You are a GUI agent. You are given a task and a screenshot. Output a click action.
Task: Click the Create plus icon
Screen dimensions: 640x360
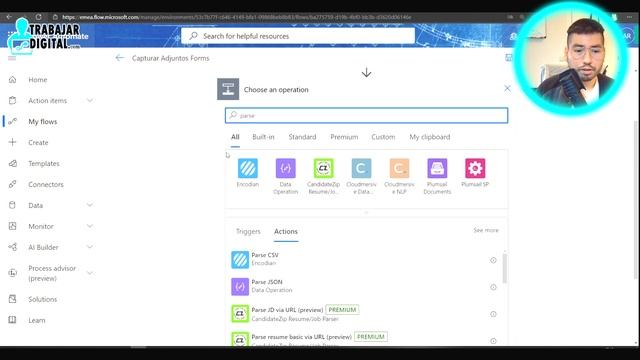[13, 142]
